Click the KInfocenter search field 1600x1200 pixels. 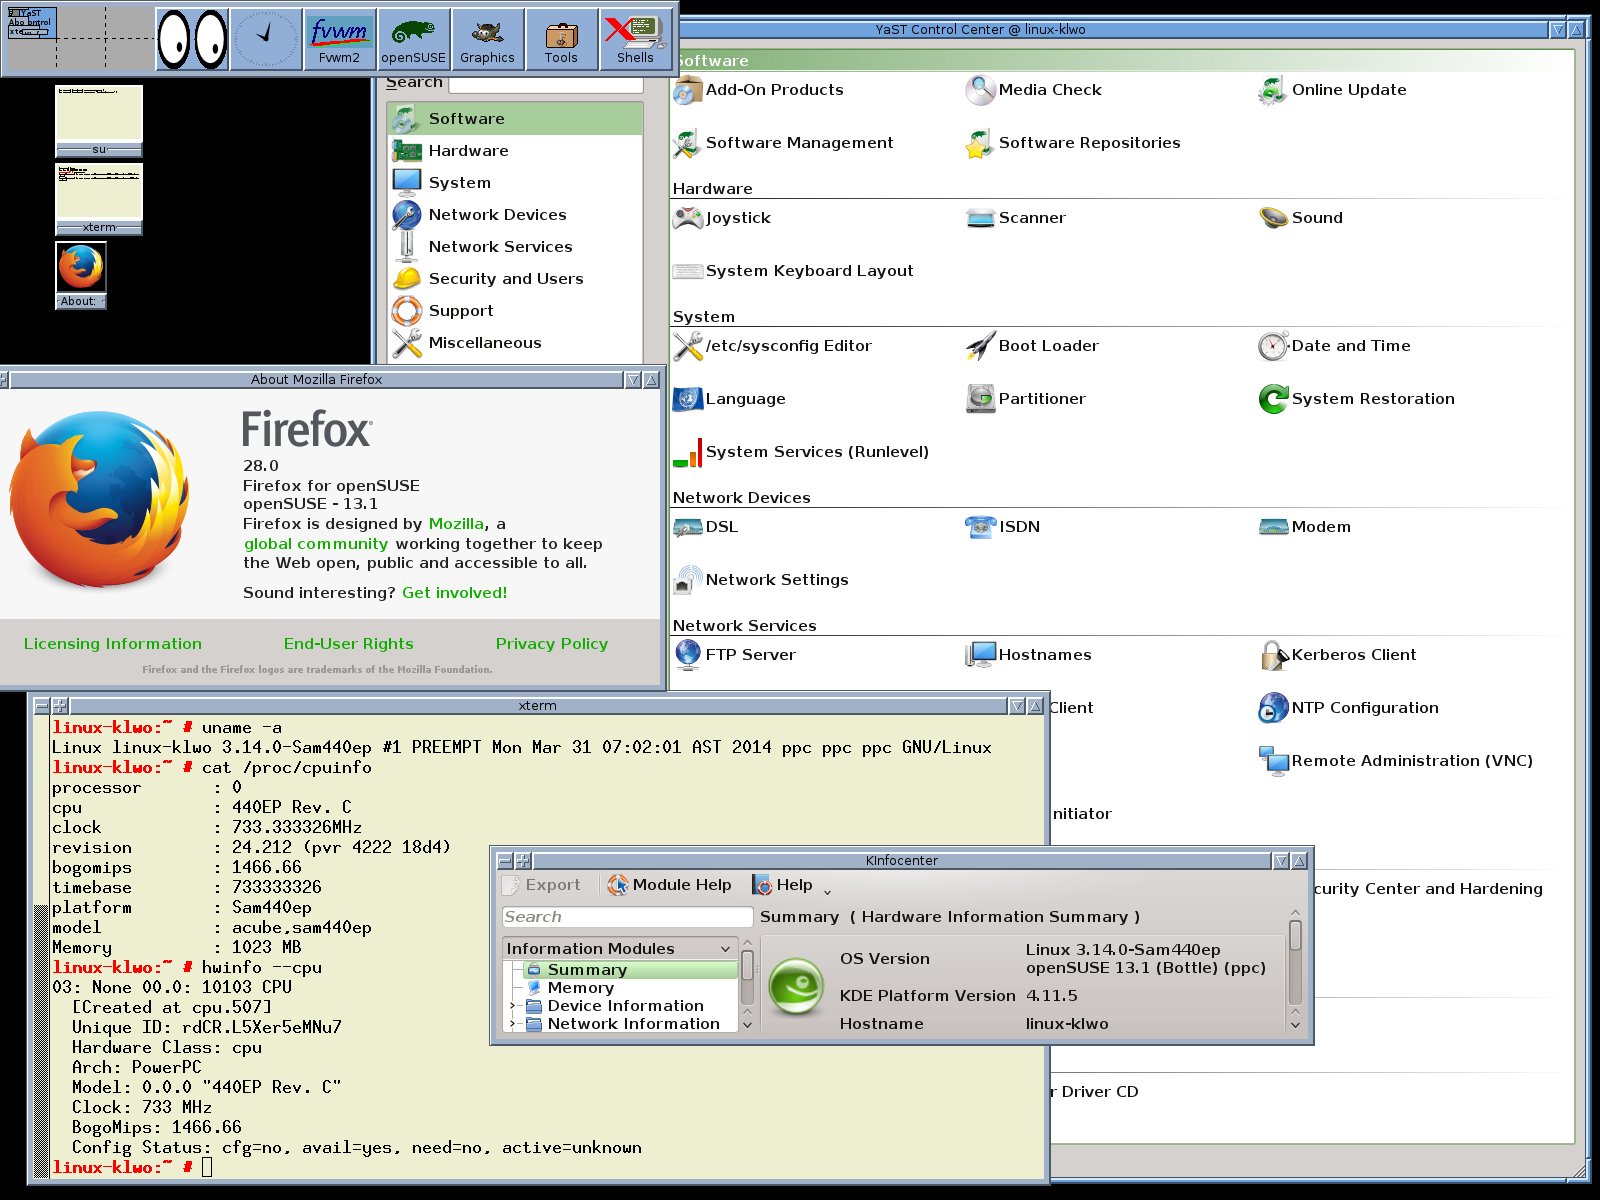point(626,917)
